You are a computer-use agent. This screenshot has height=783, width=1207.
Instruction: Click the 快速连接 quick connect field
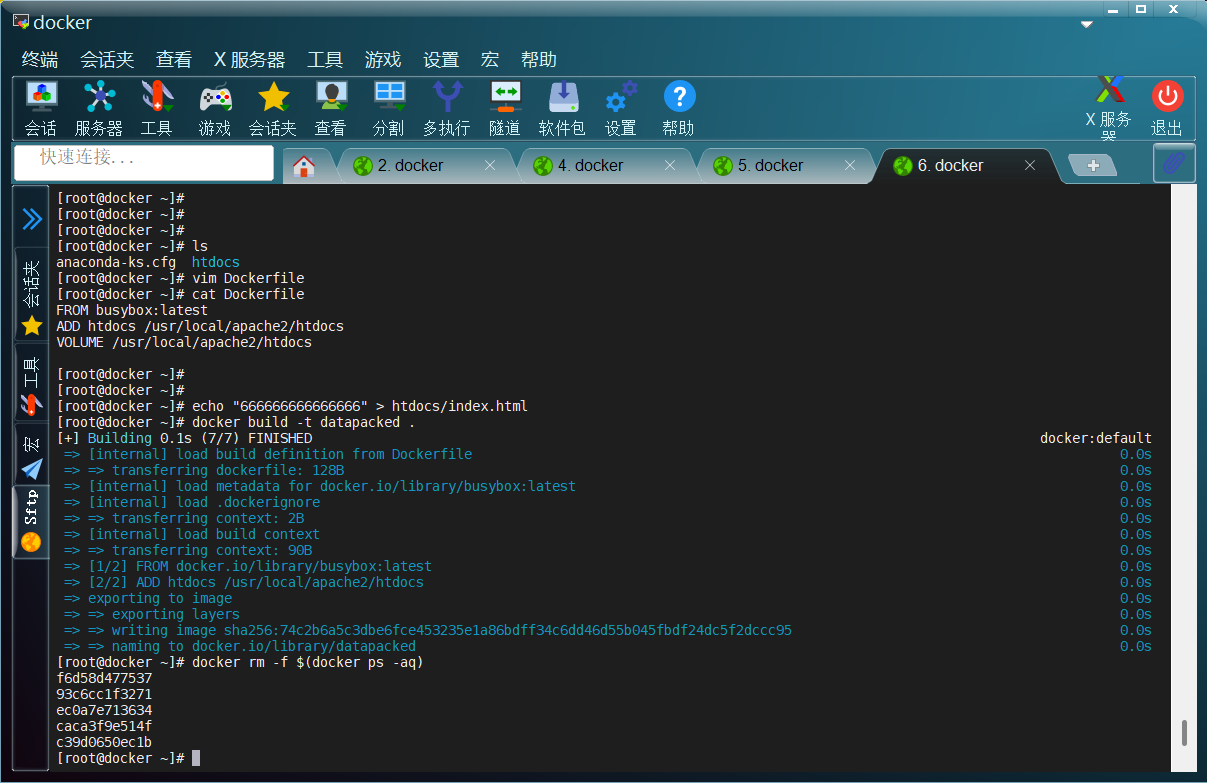pos(144,161)
